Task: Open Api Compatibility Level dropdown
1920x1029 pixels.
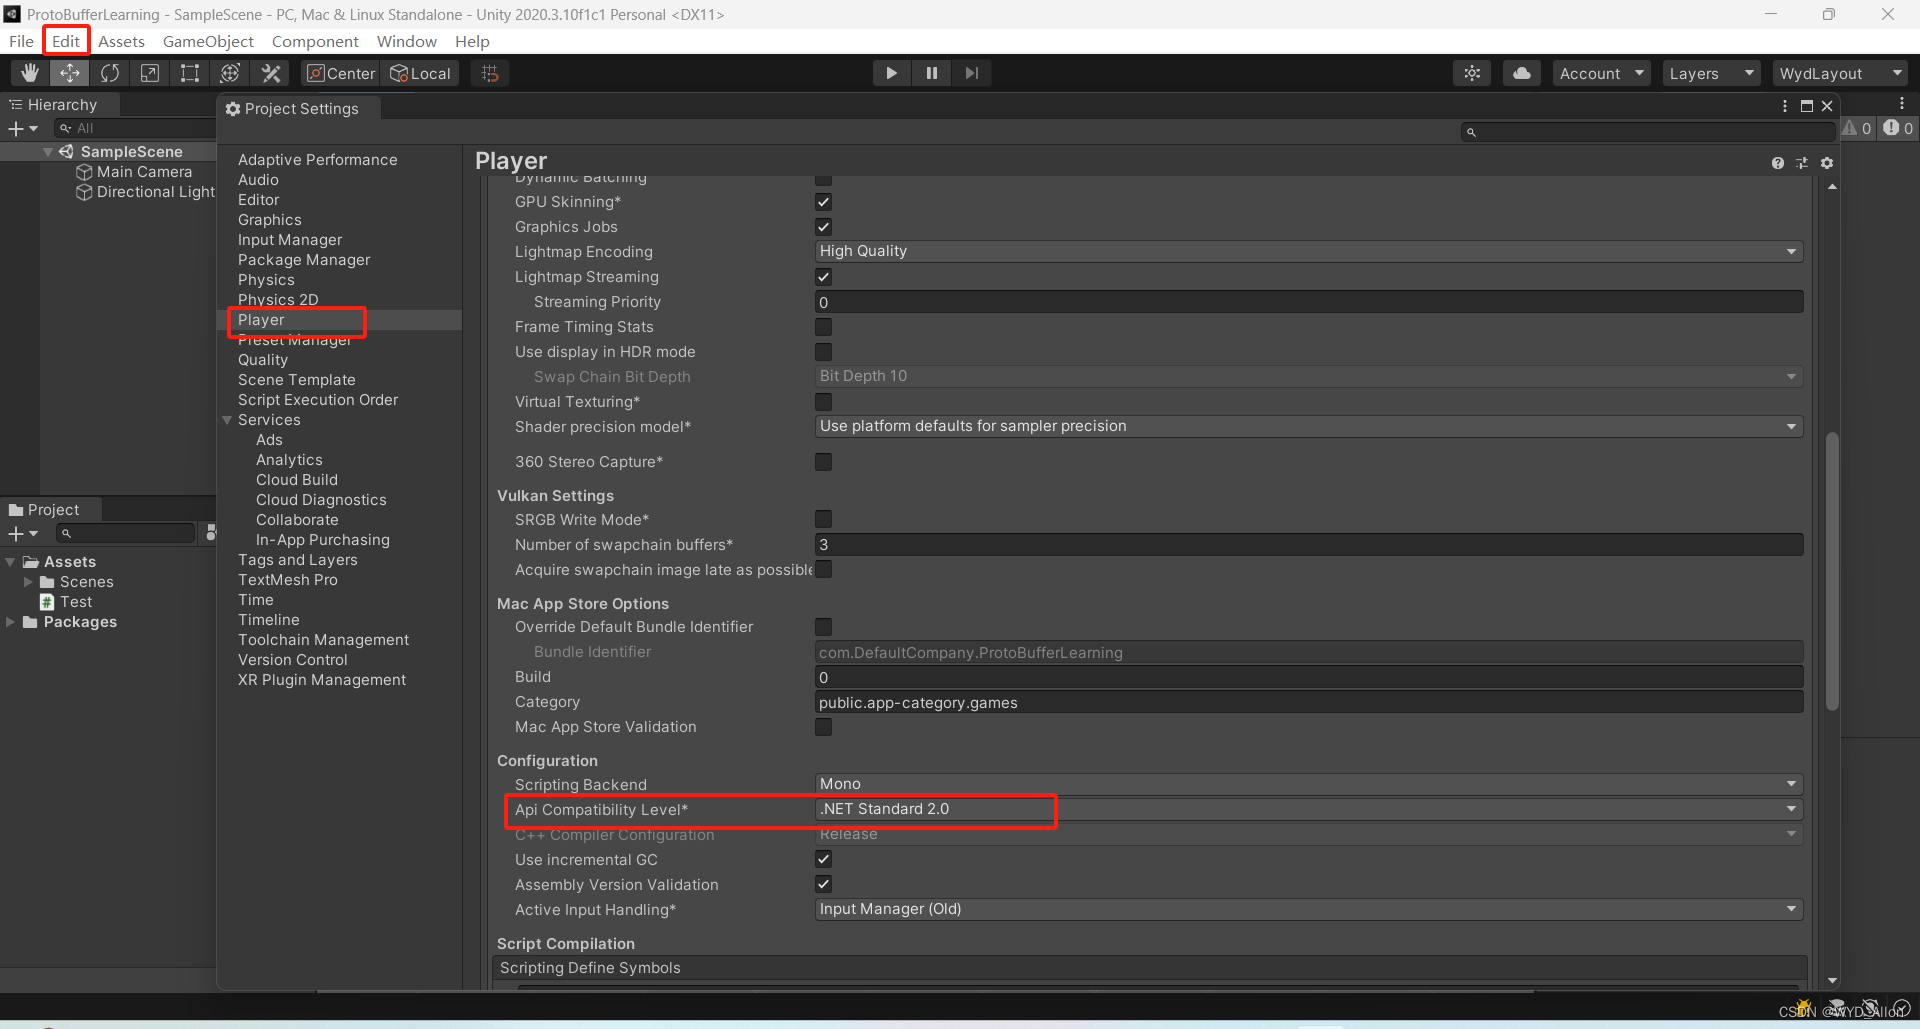Action: click(1309, 809)
